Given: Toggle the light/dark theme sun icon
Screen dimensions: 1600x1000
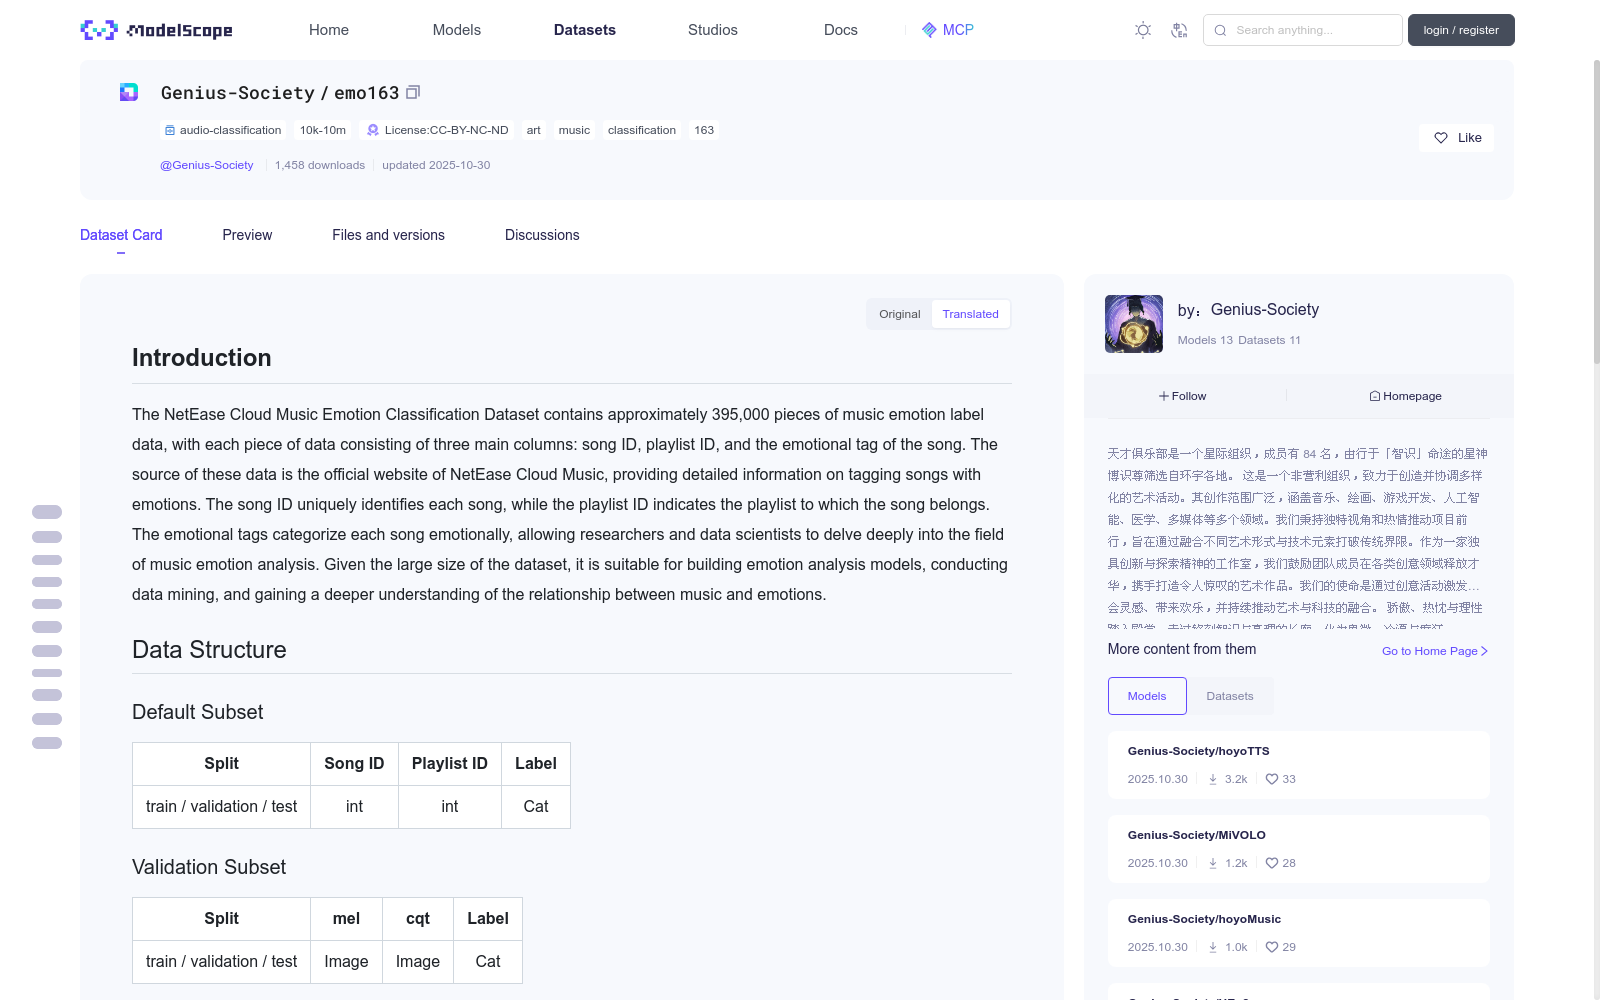Looking at the screenshot, I should point(1143,30).
